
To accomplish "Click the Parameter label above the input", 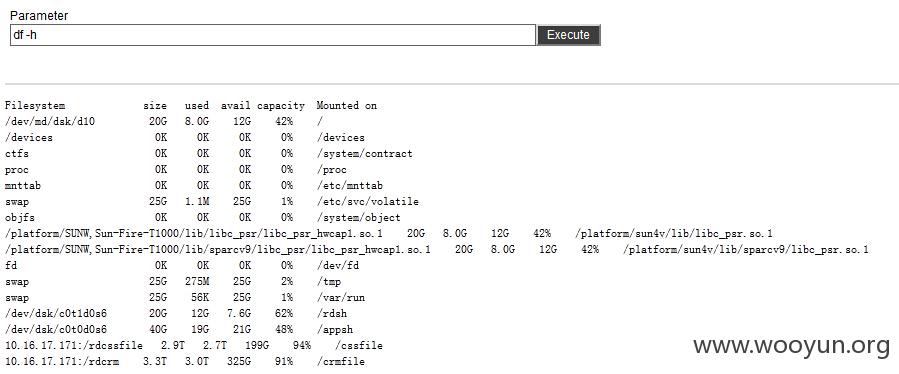I will pos(39,15).
